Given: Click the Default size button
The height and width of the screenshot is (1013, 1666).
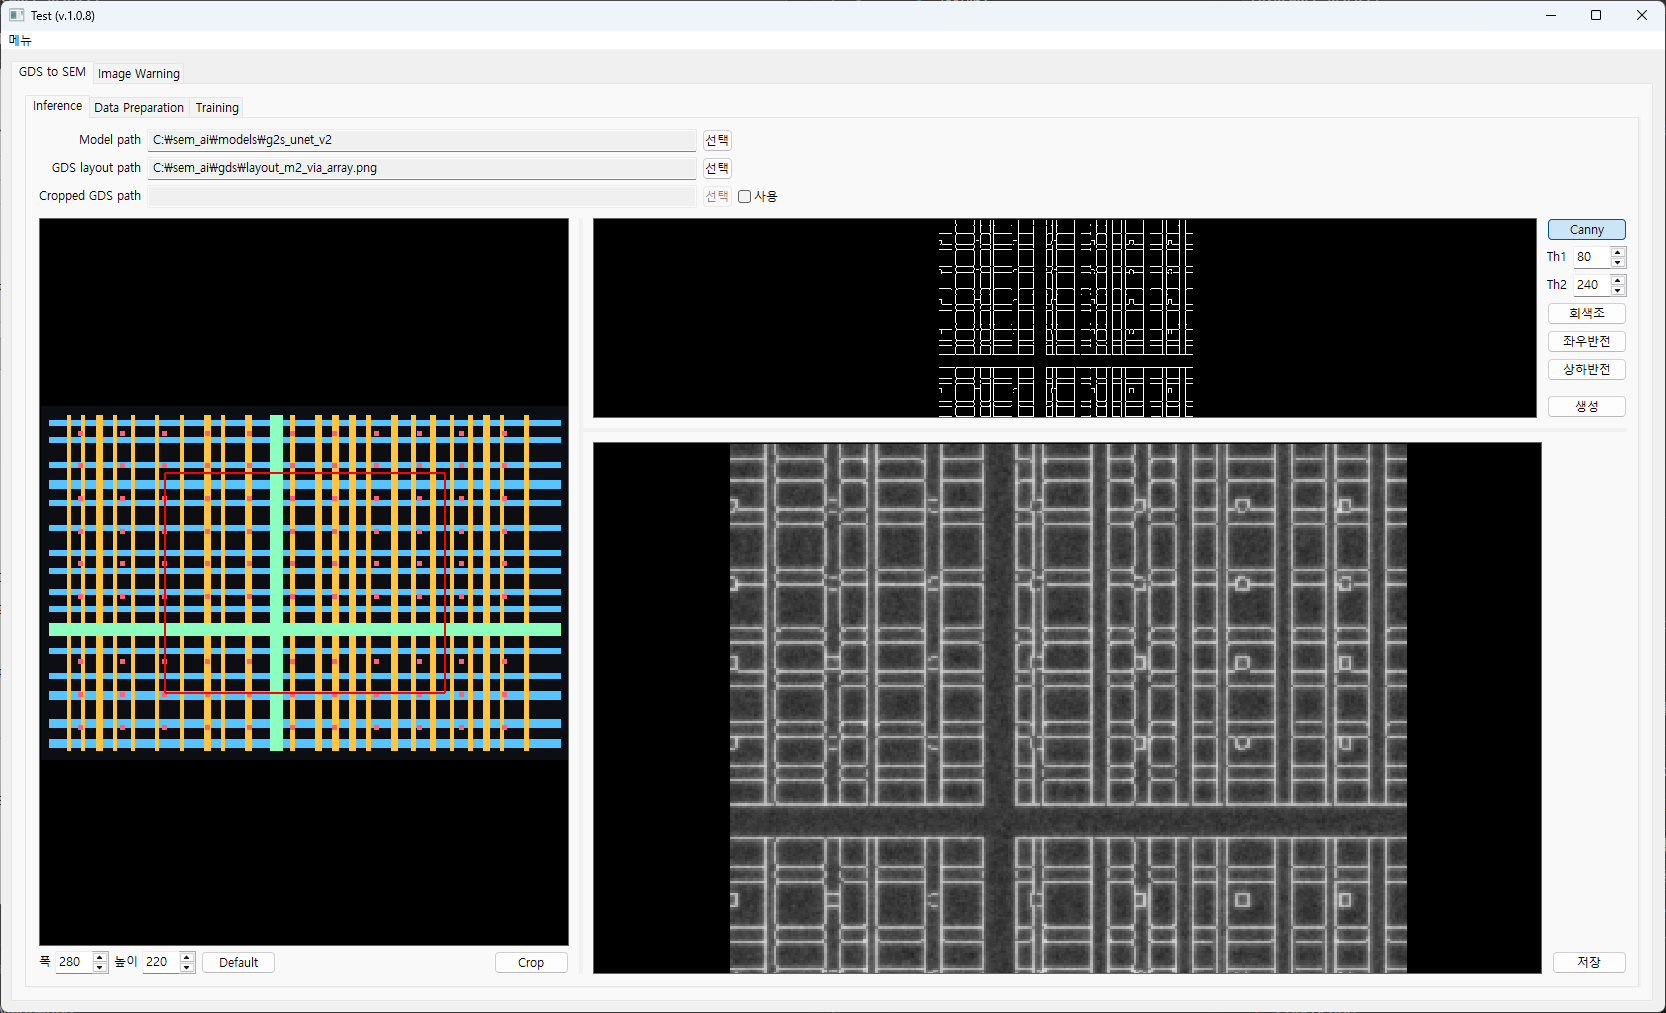Looking at the screenshot, I should (238, 962).
